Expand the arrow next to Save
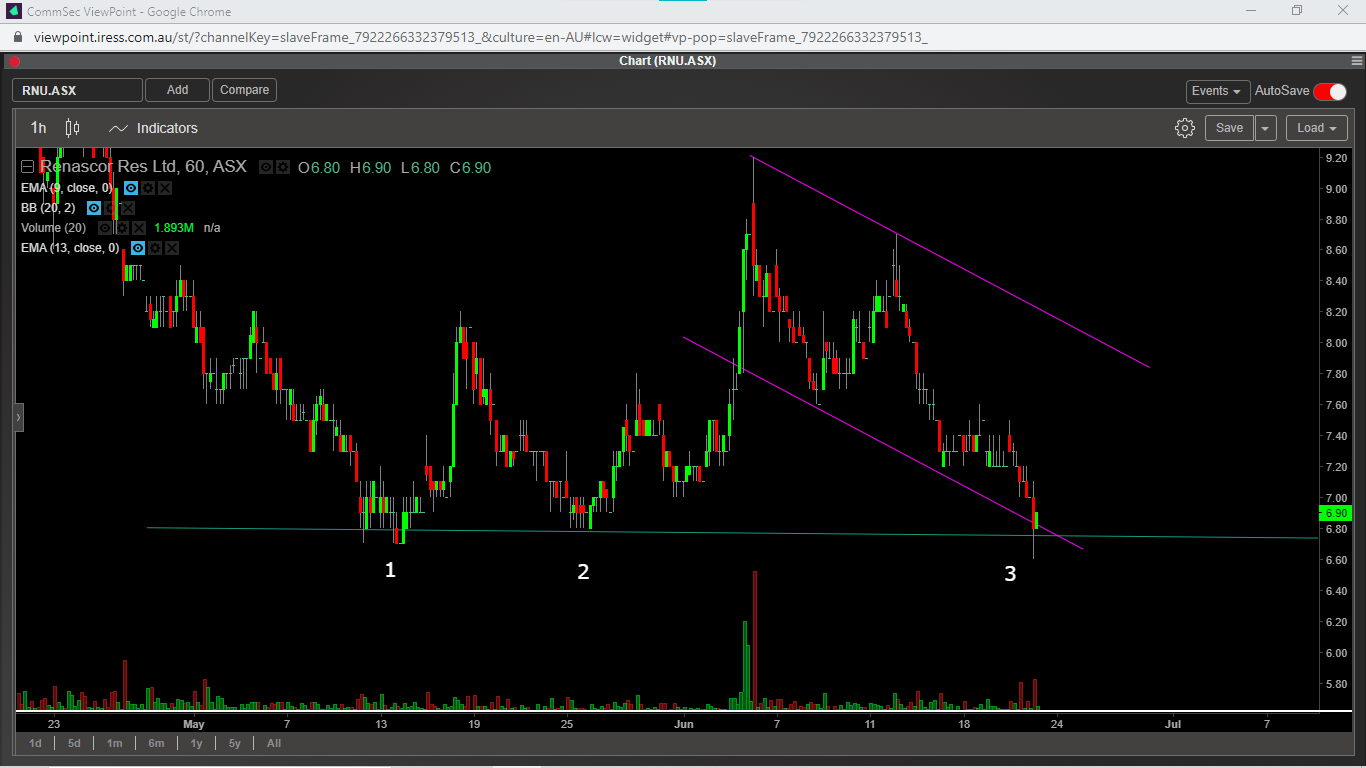1366x768 pixels. tap(1266, 128)
